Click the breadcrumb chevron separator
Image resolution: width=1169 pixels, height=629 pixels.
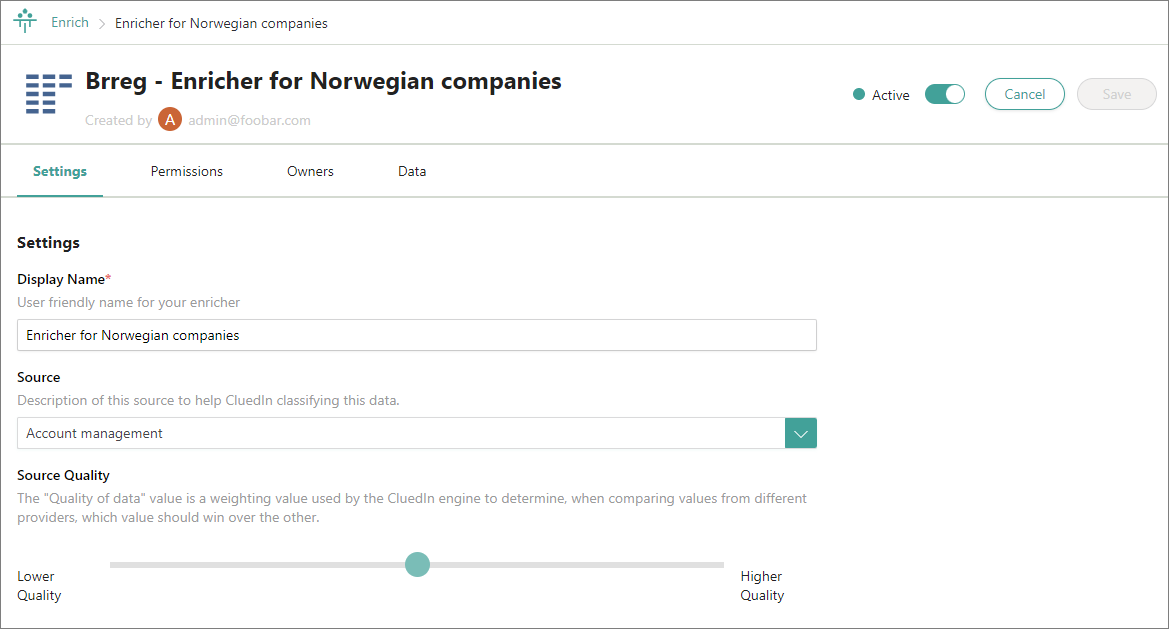[102, 23]
